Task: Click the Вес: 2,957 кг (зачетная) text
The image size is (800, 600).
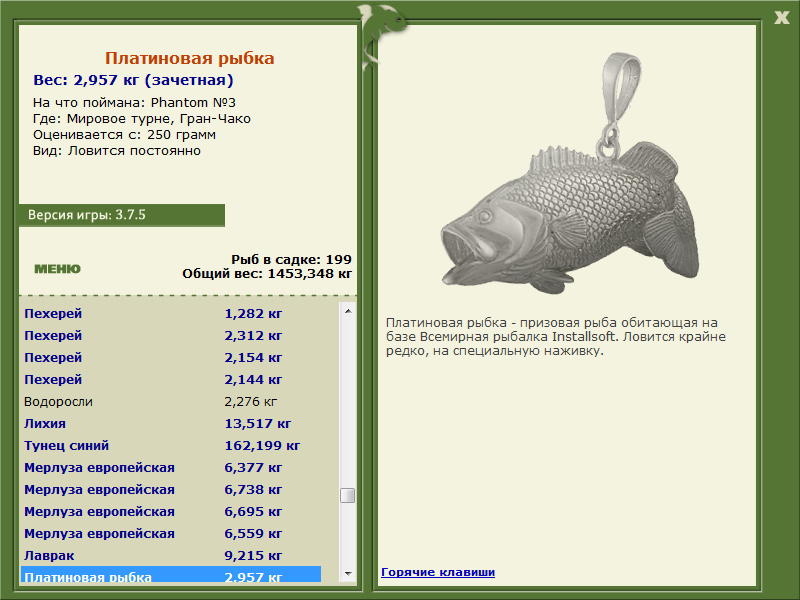Action: (133, 80)
